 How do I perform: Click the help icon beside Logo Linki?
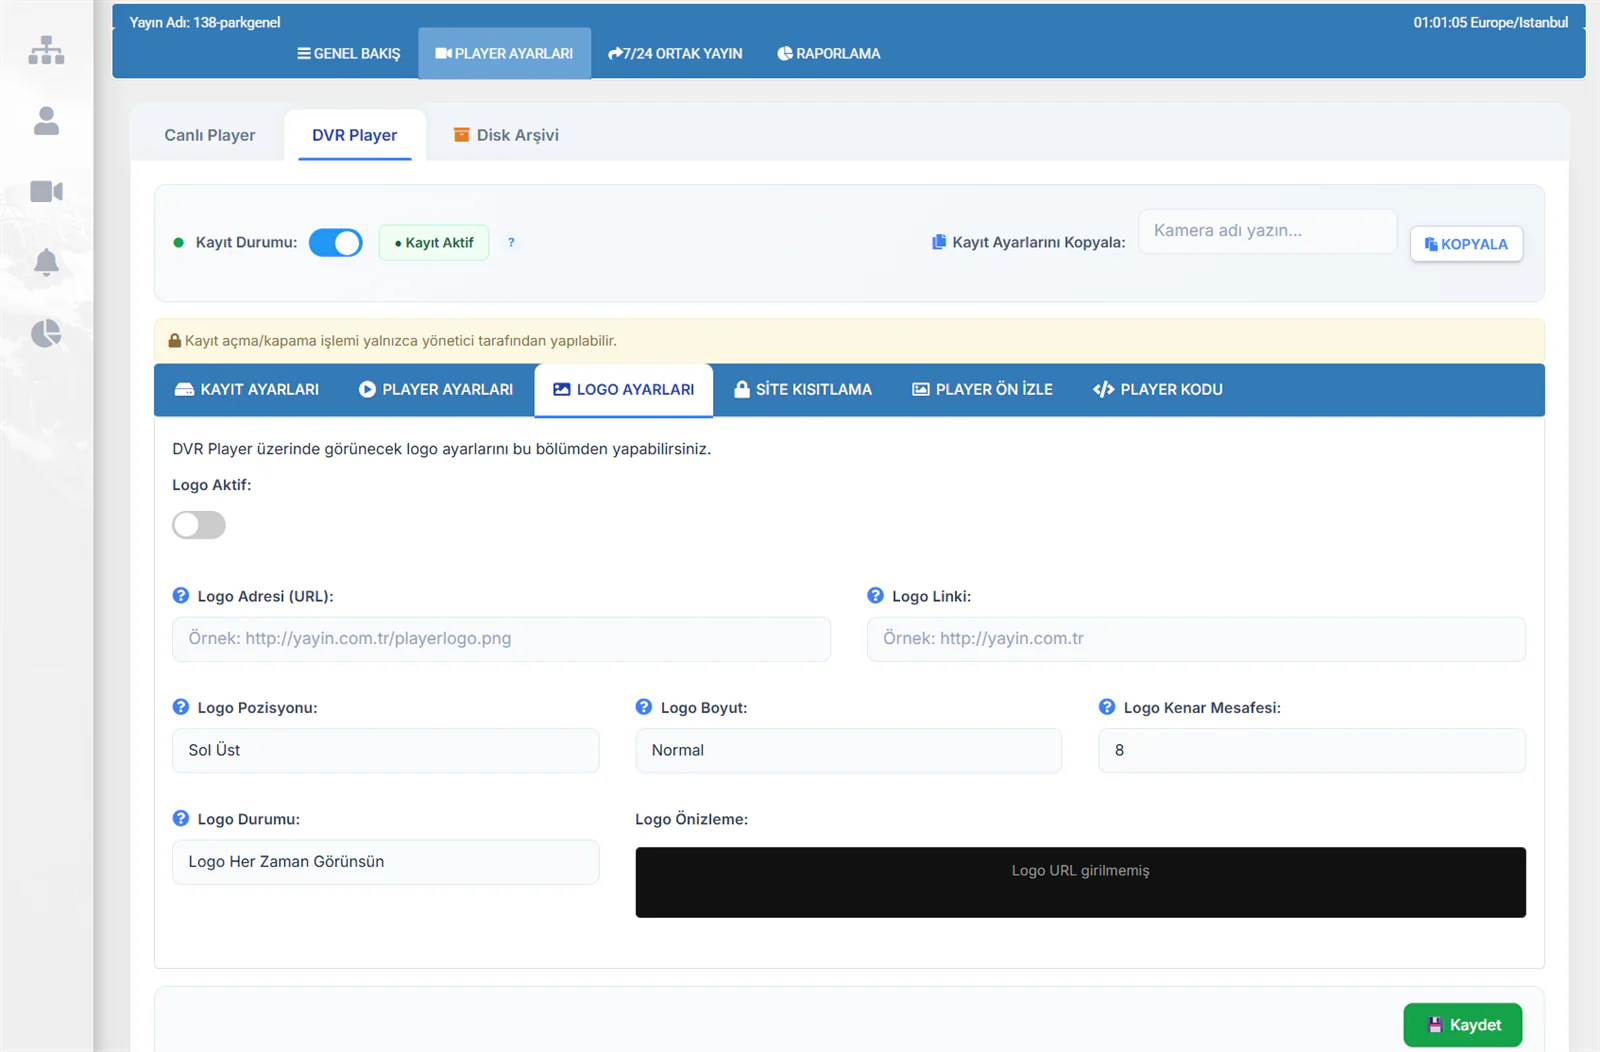875,595
